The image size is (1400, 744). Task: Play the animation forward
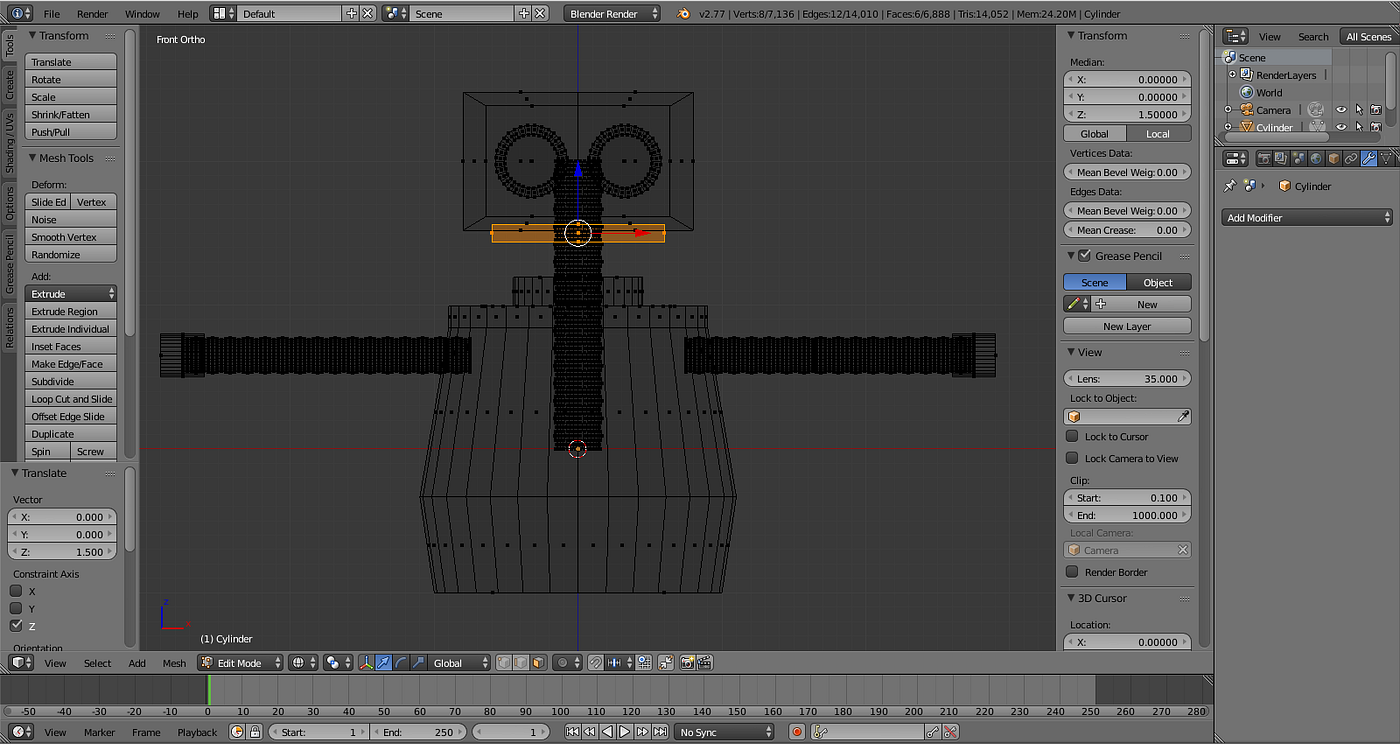point(624,732)
